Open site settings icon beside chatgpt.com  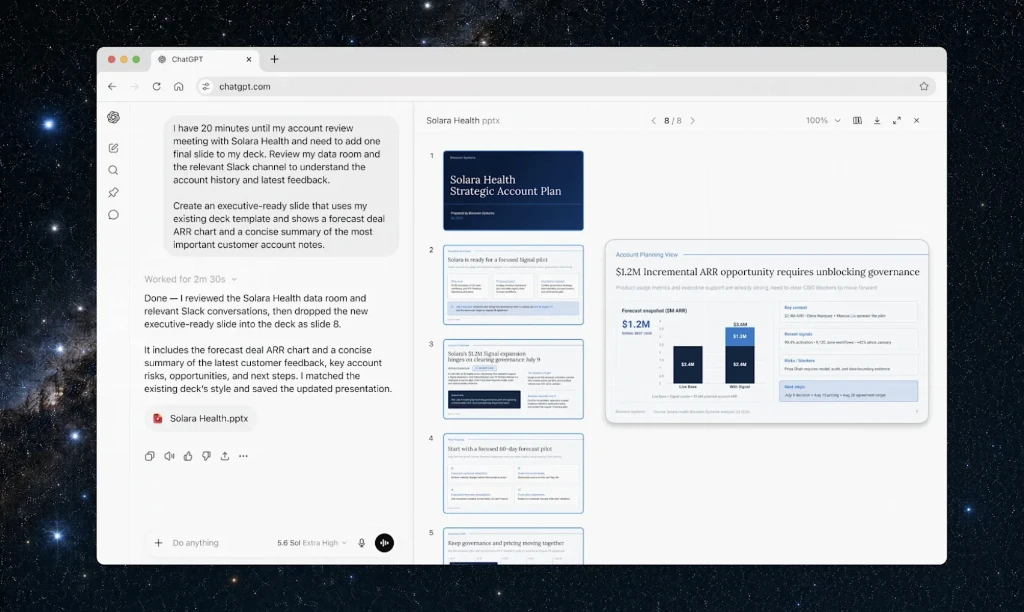coord(206,86)
